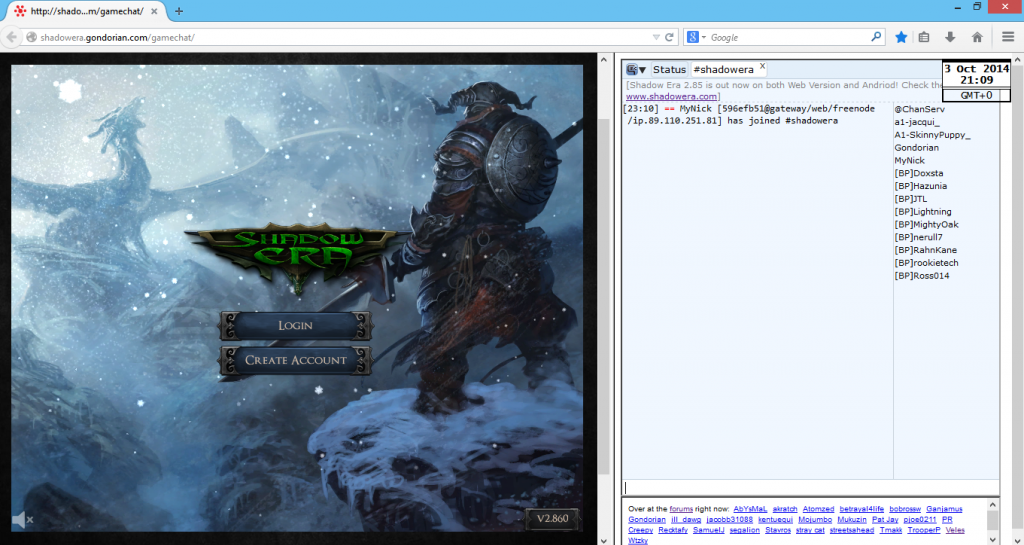
Task: Click the Google search input field
Action: tap(789, 37)
